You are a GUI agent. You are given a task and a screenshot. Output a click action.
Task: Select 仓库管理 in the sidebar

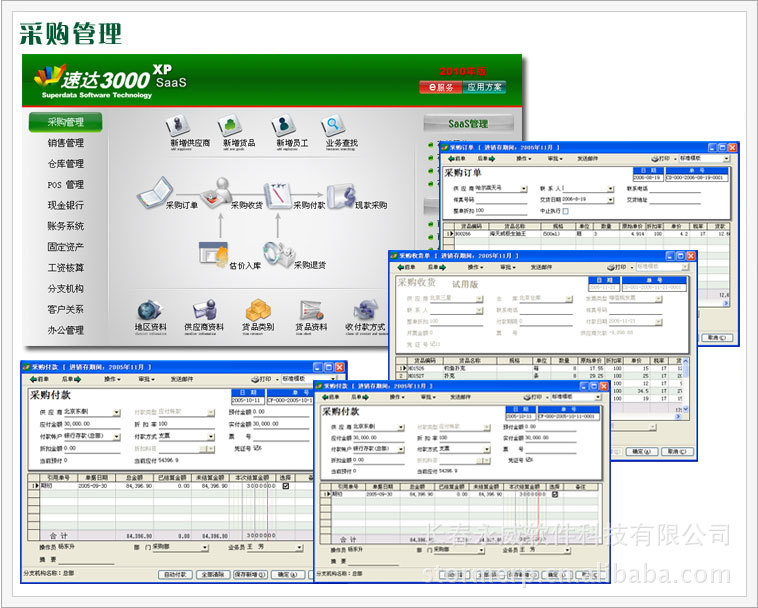point(65,163)
